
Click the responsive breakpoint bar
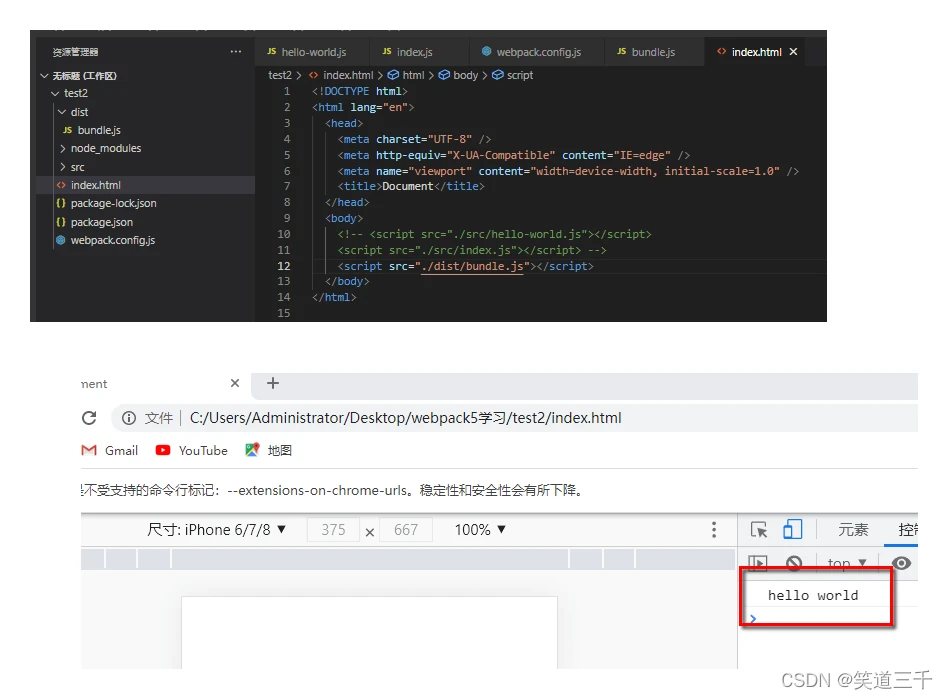[408, 559]
